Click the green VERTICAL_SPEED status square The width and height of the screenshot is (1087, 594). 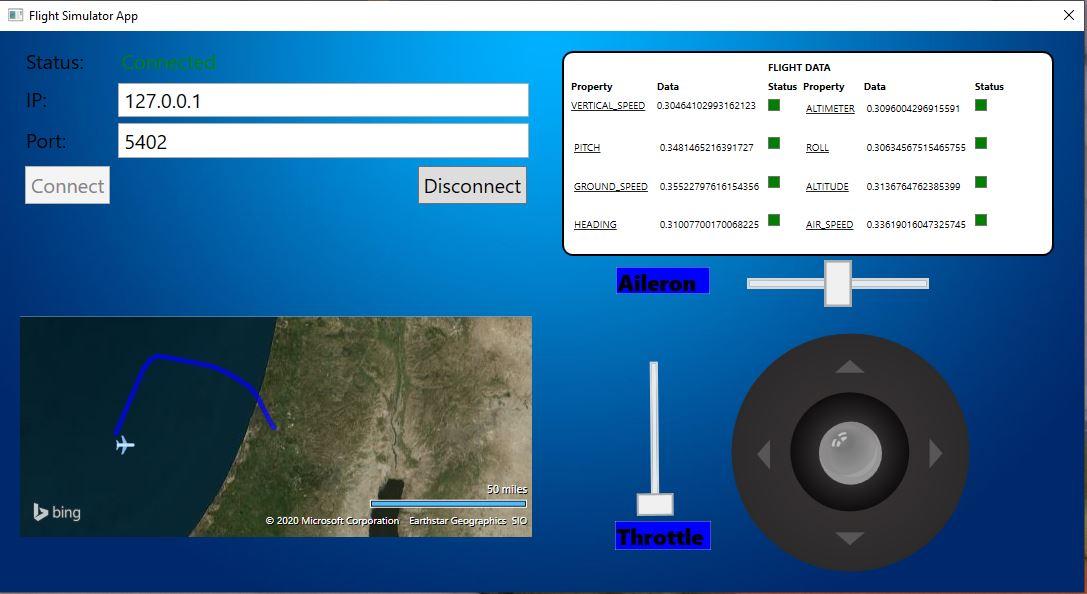pyautogui.click(x=774, y=105)
